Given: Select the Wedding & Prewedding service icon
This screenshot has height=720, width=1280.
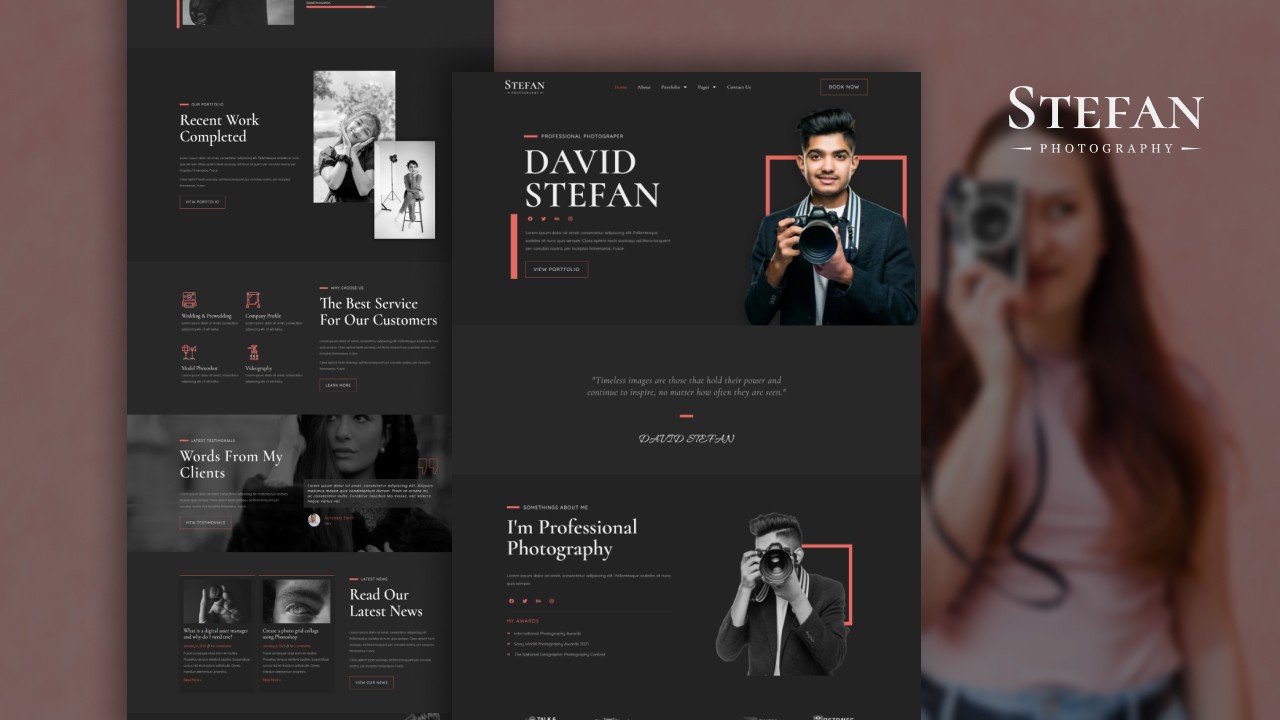Looking at the screenshot, I should (189, 300).
